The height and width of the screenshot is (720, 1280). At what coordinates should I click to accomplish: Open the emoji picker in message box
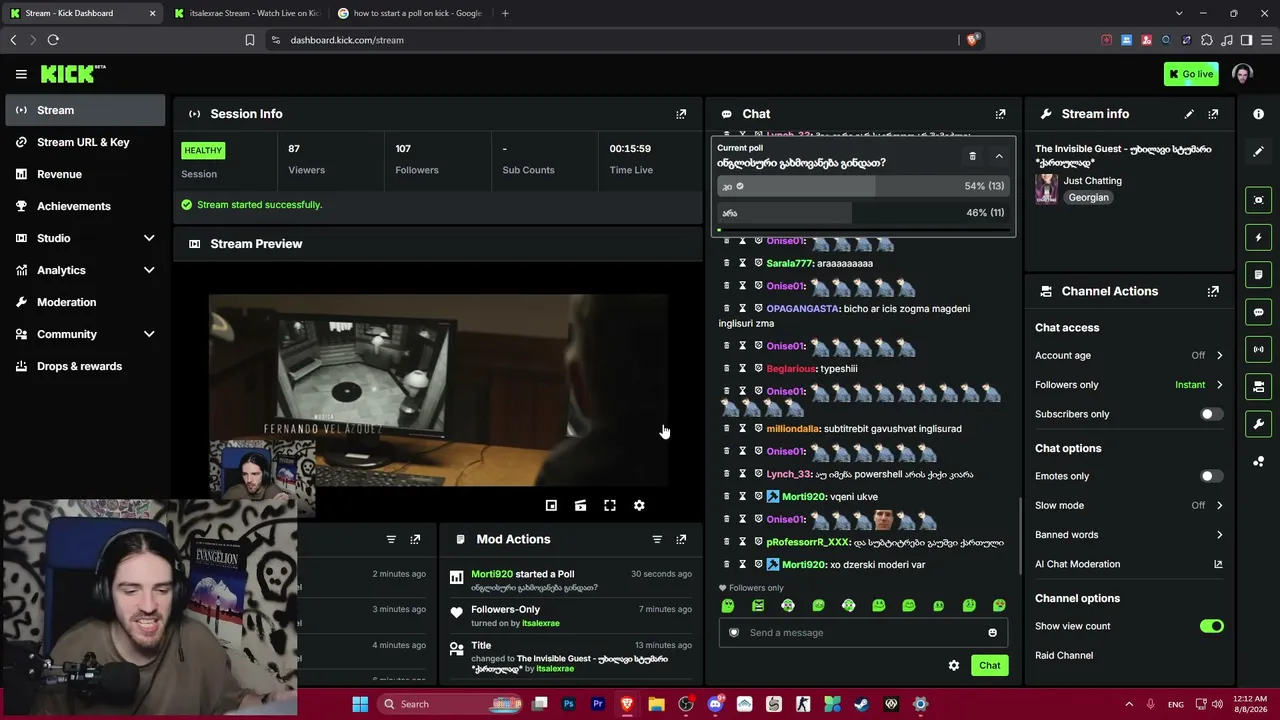pos(992,633)
